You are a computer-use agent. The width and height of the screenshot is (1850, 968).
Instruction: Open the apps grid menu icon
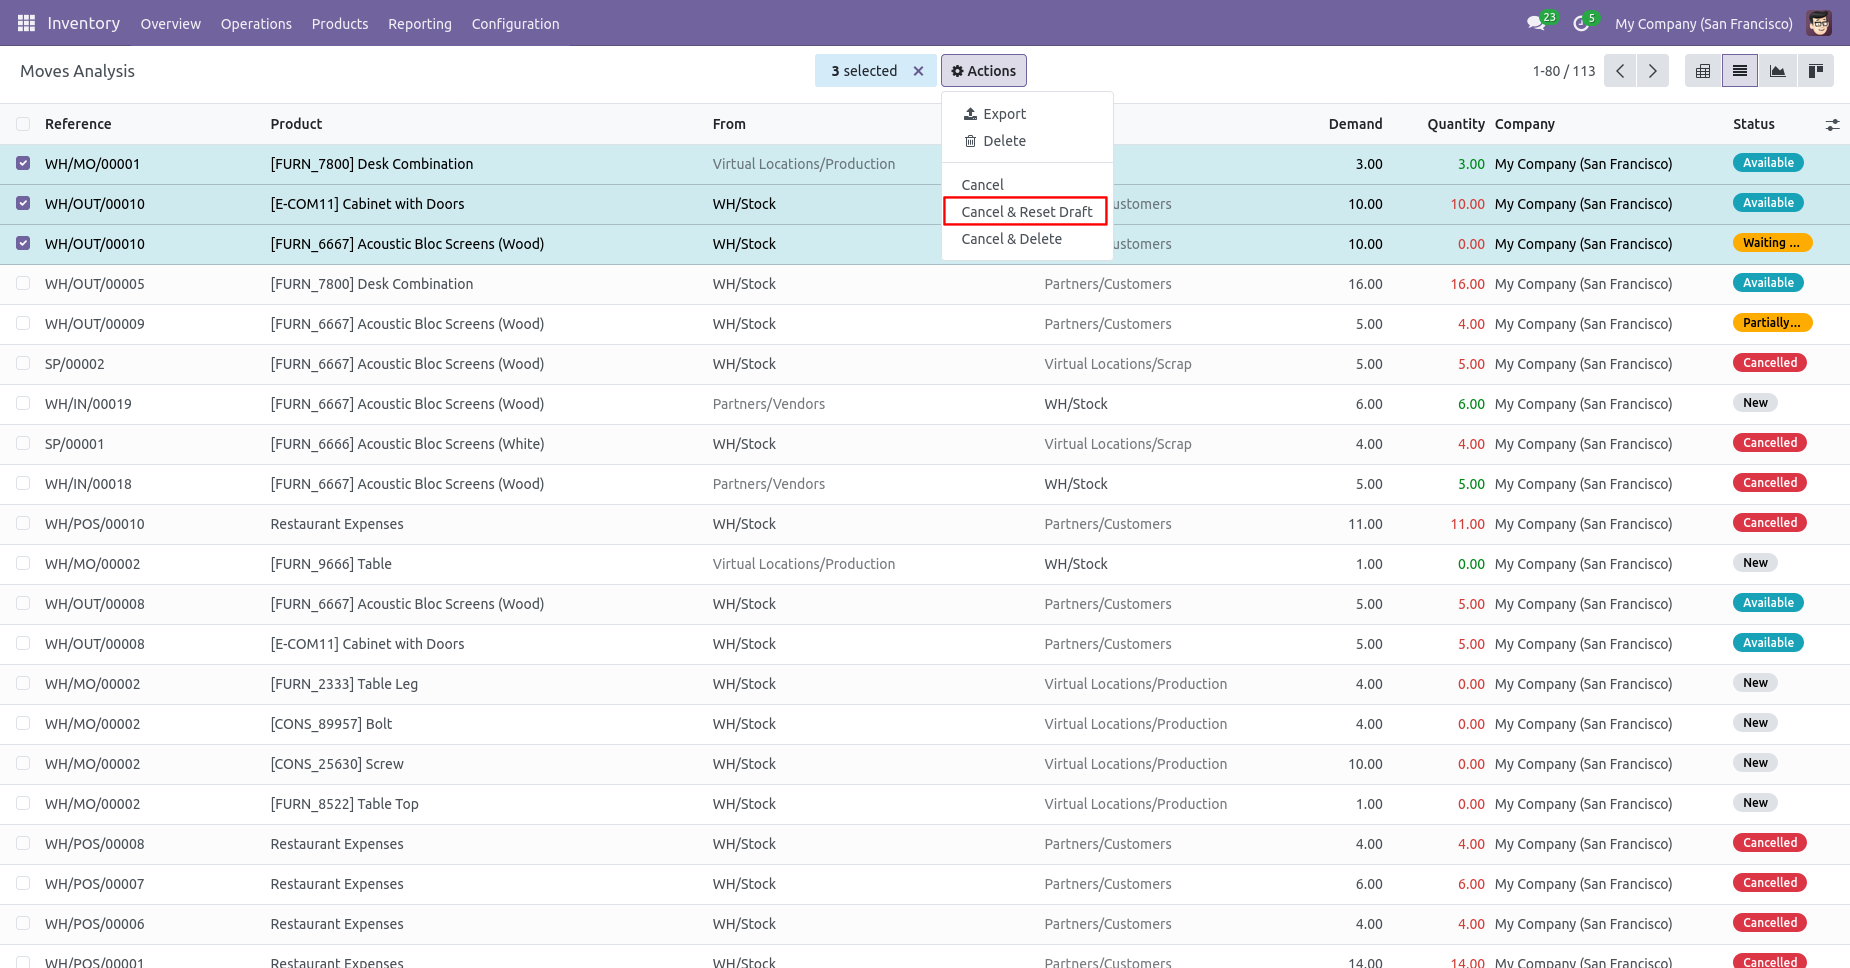tap(26, 23)
